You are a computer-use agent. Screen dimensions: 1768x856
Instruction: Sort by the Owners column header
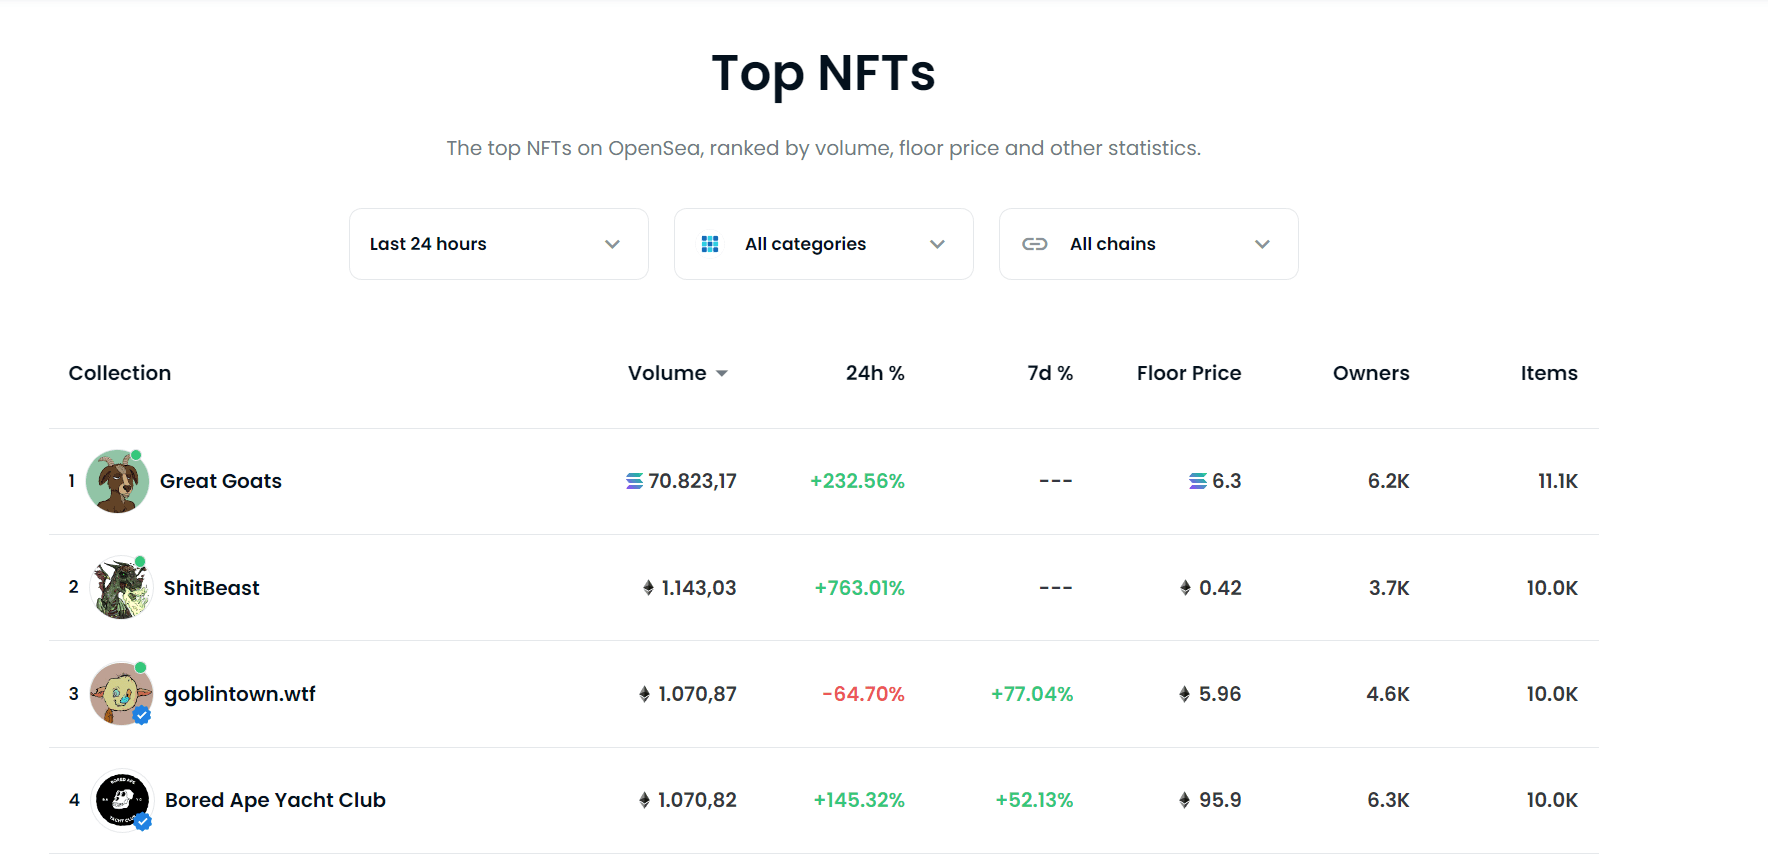(1370, 373)
